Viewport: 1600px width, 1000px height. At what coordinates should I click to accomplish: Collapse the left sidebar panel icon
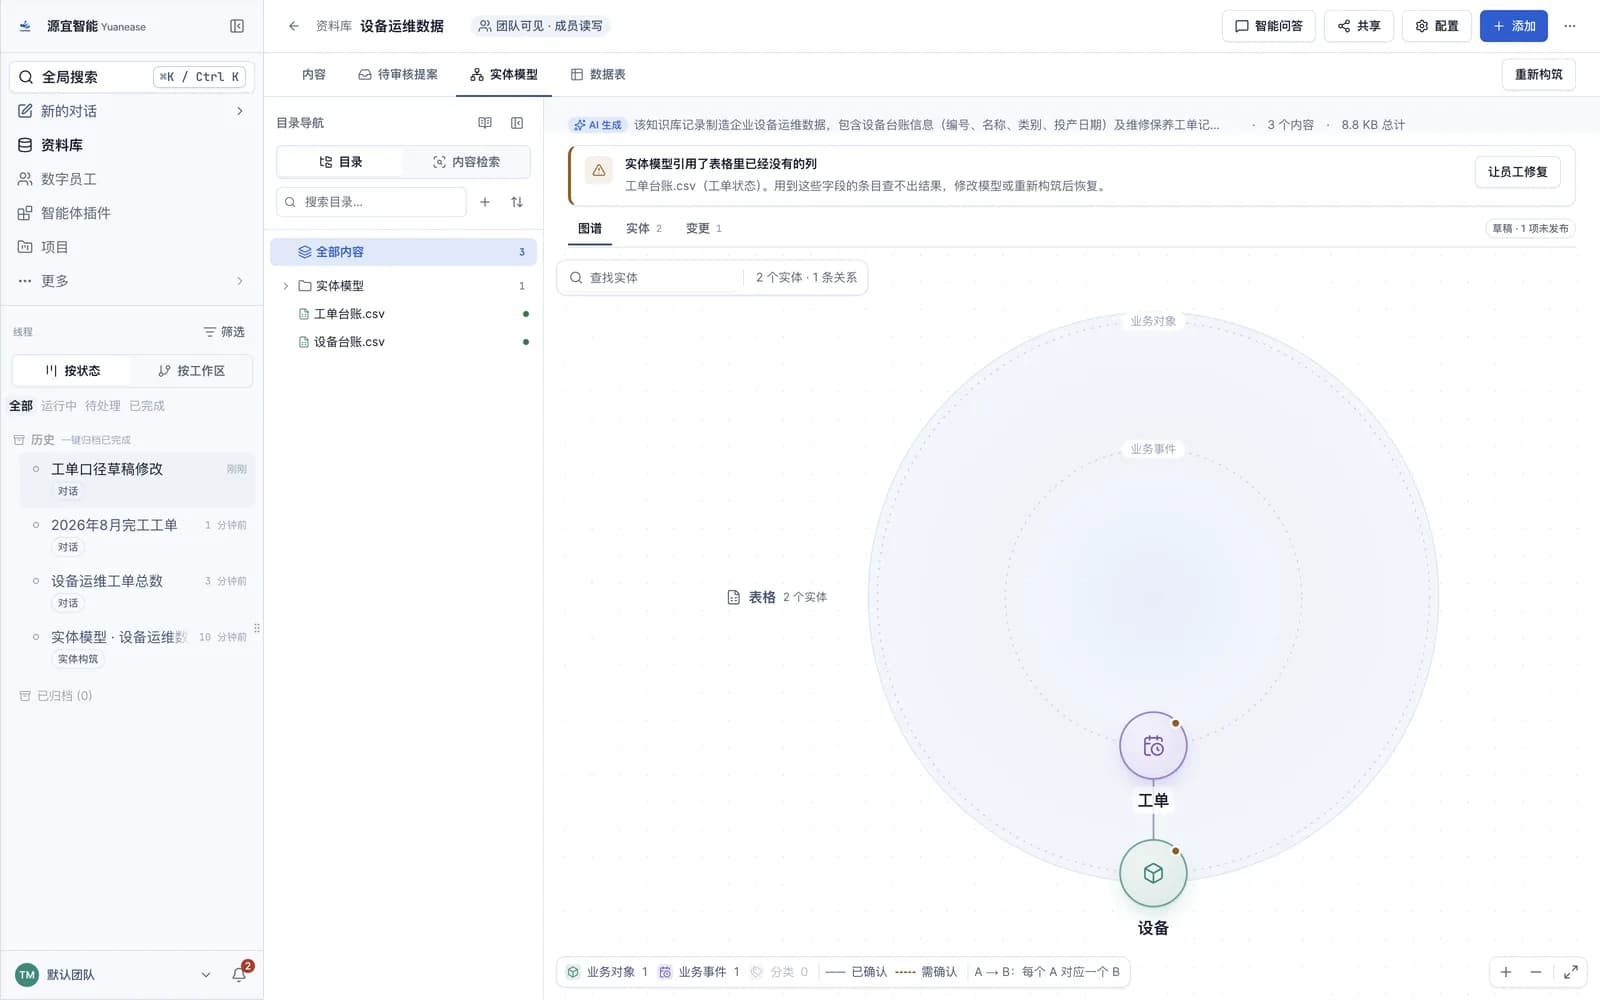[237, 26]
